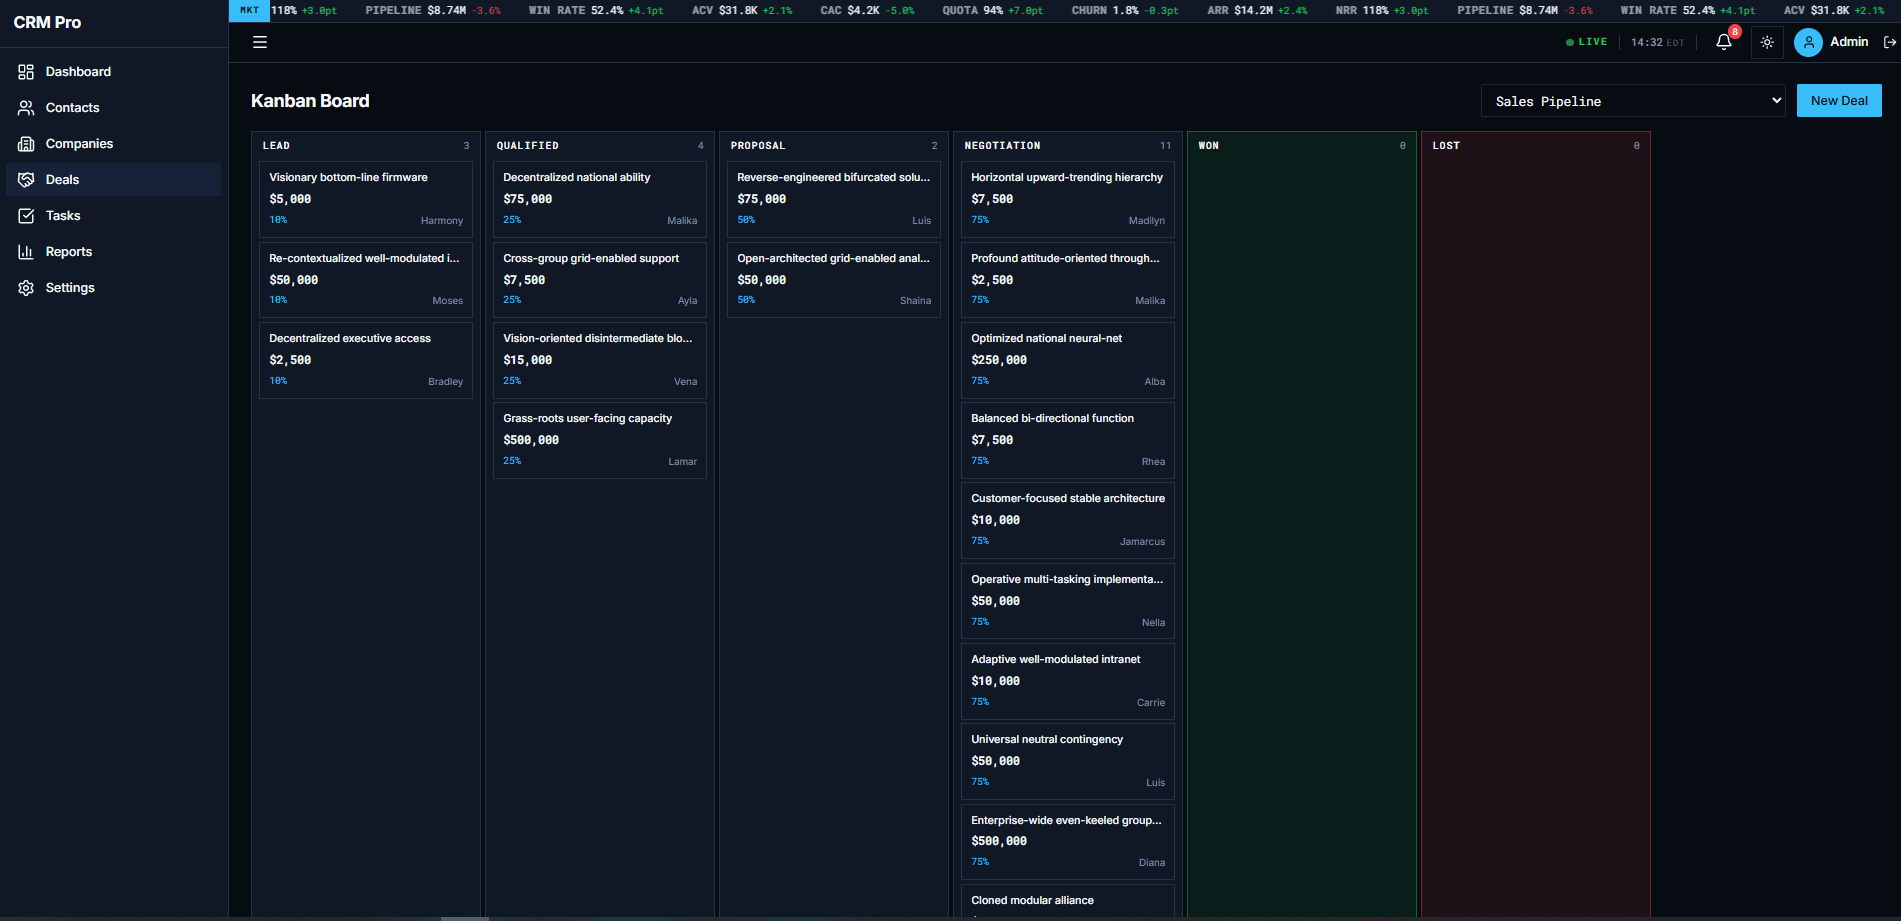
Task: Open Vision-oriented disintermediate deal card
Action: [600, 360]
